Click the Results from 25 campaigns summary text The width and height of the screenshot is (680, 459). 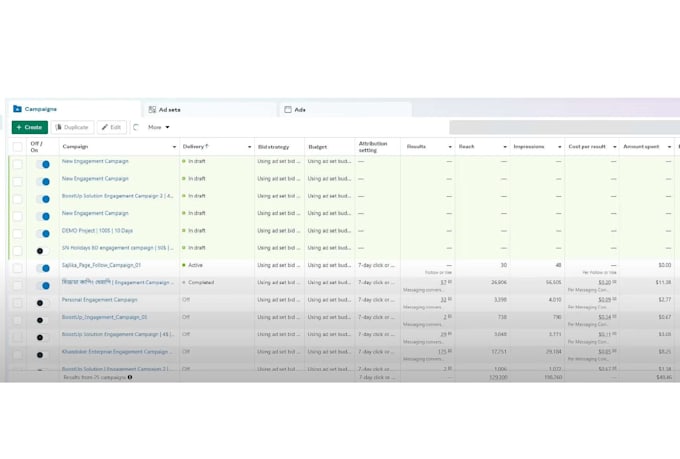94,377
